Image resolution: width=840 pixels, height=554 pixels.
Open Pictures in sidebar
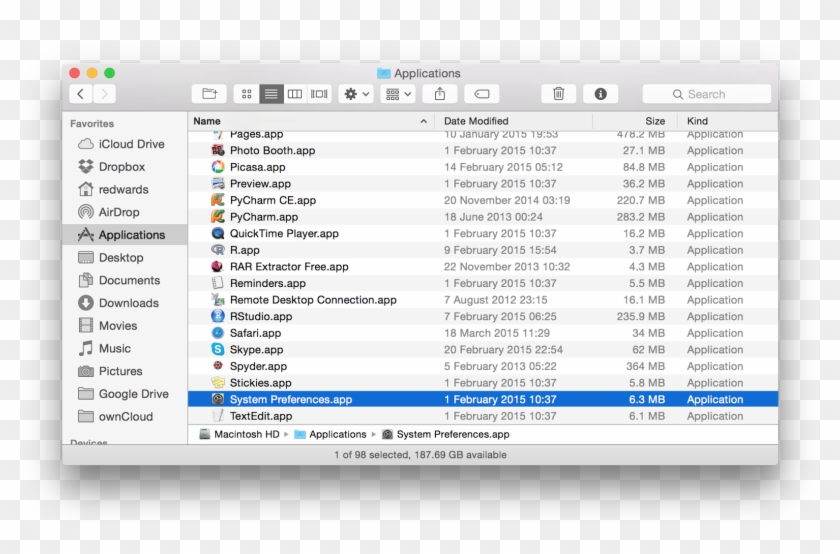(124, 371)
